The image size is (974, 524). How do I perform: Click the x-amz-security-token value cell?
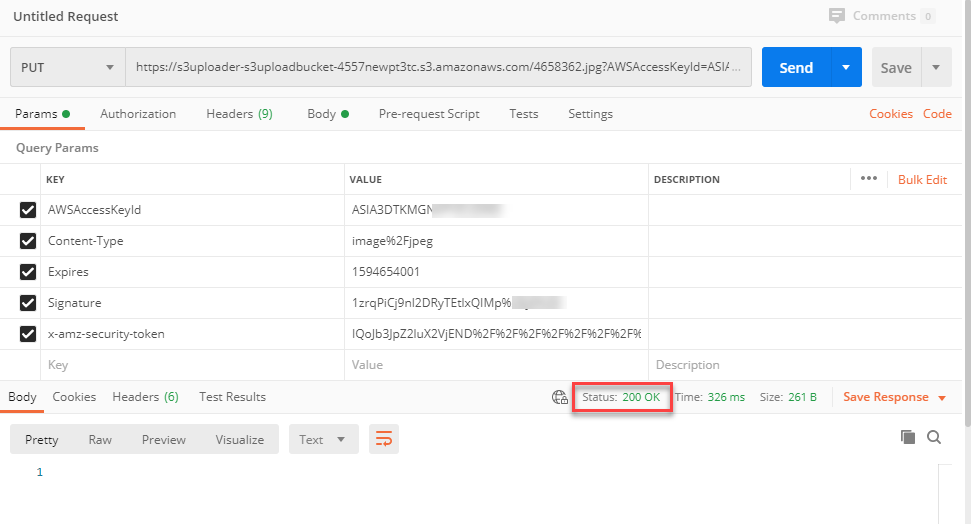click(496, 334)
